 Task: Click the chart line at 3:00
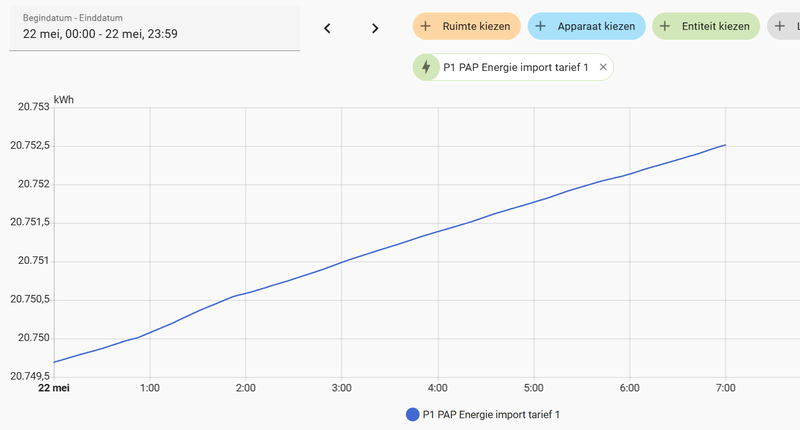pyautogui.click(x=341, y=261)
